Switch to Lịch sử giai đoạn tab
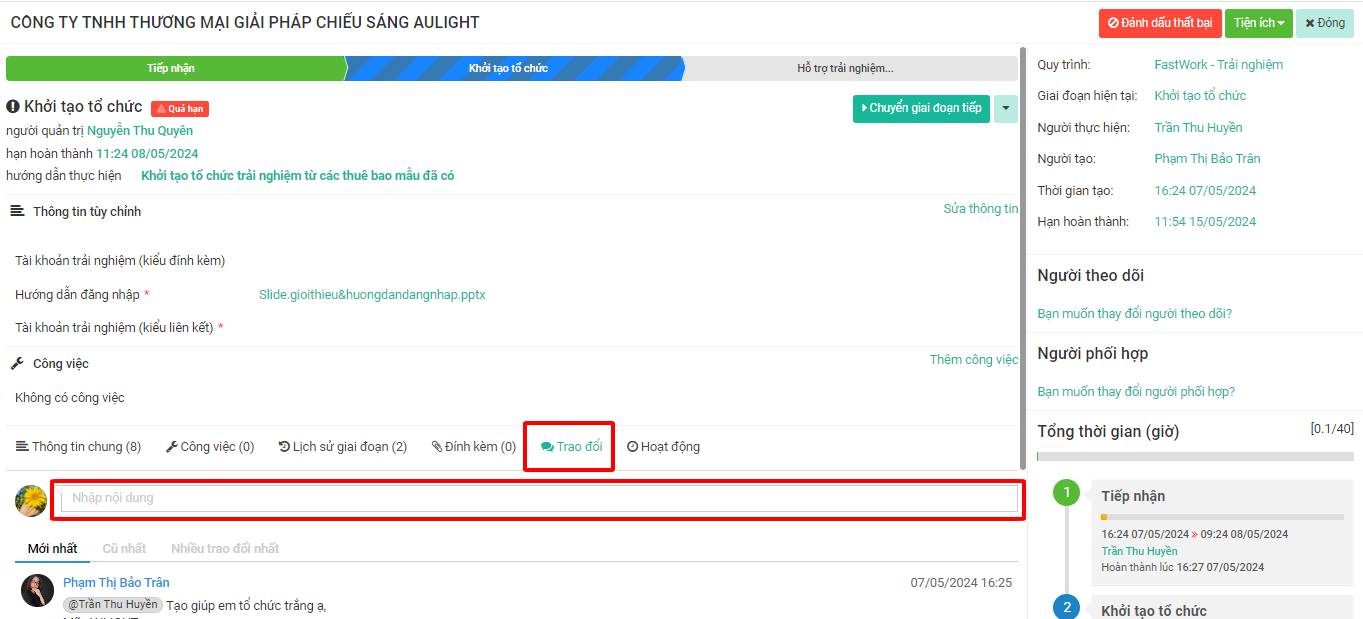The width and height of the screenshot is (1363, 619). click(x=343, y=447)
